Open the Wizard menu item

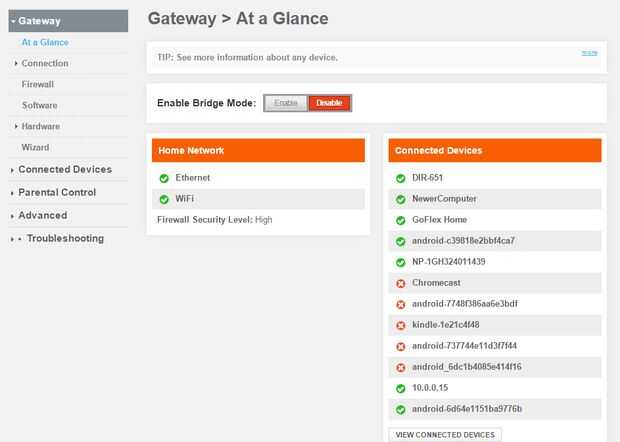coord(35,148)
